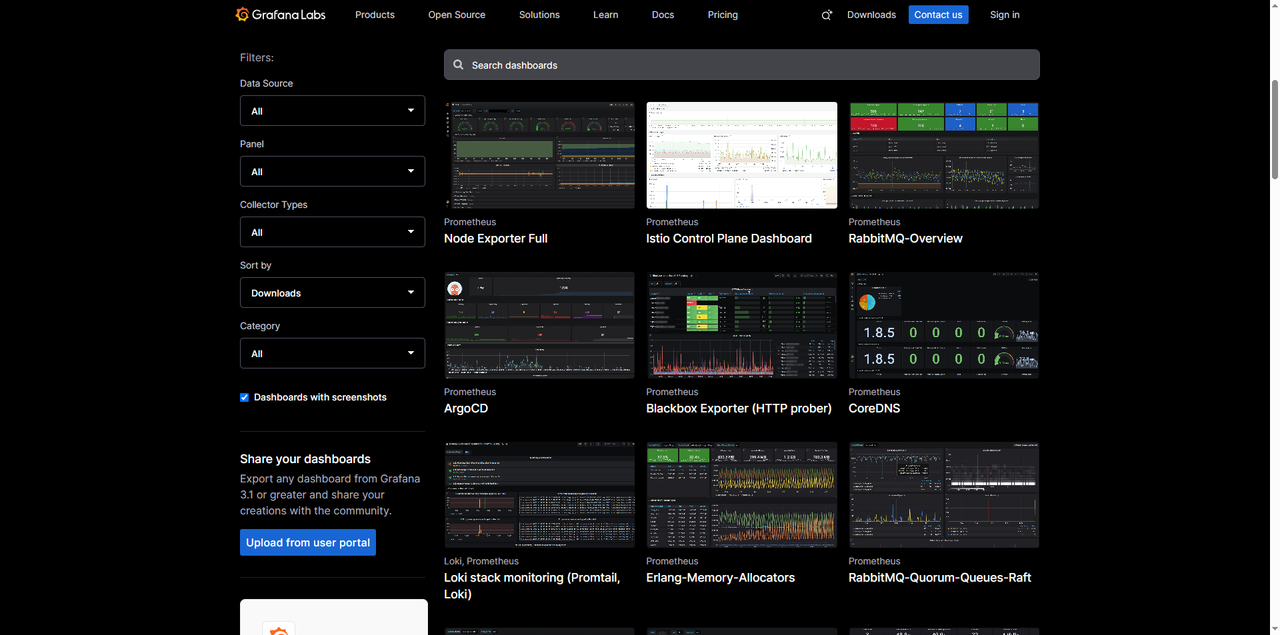Click the Share your dashboards heading

point(305,459)
